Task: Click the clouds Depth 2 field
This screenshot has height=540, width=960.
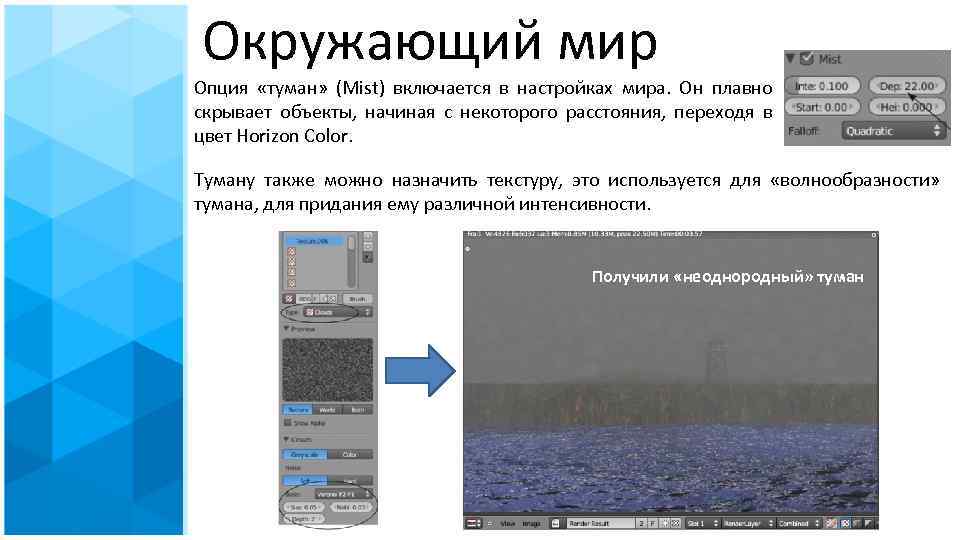Action: pos(304,519)
